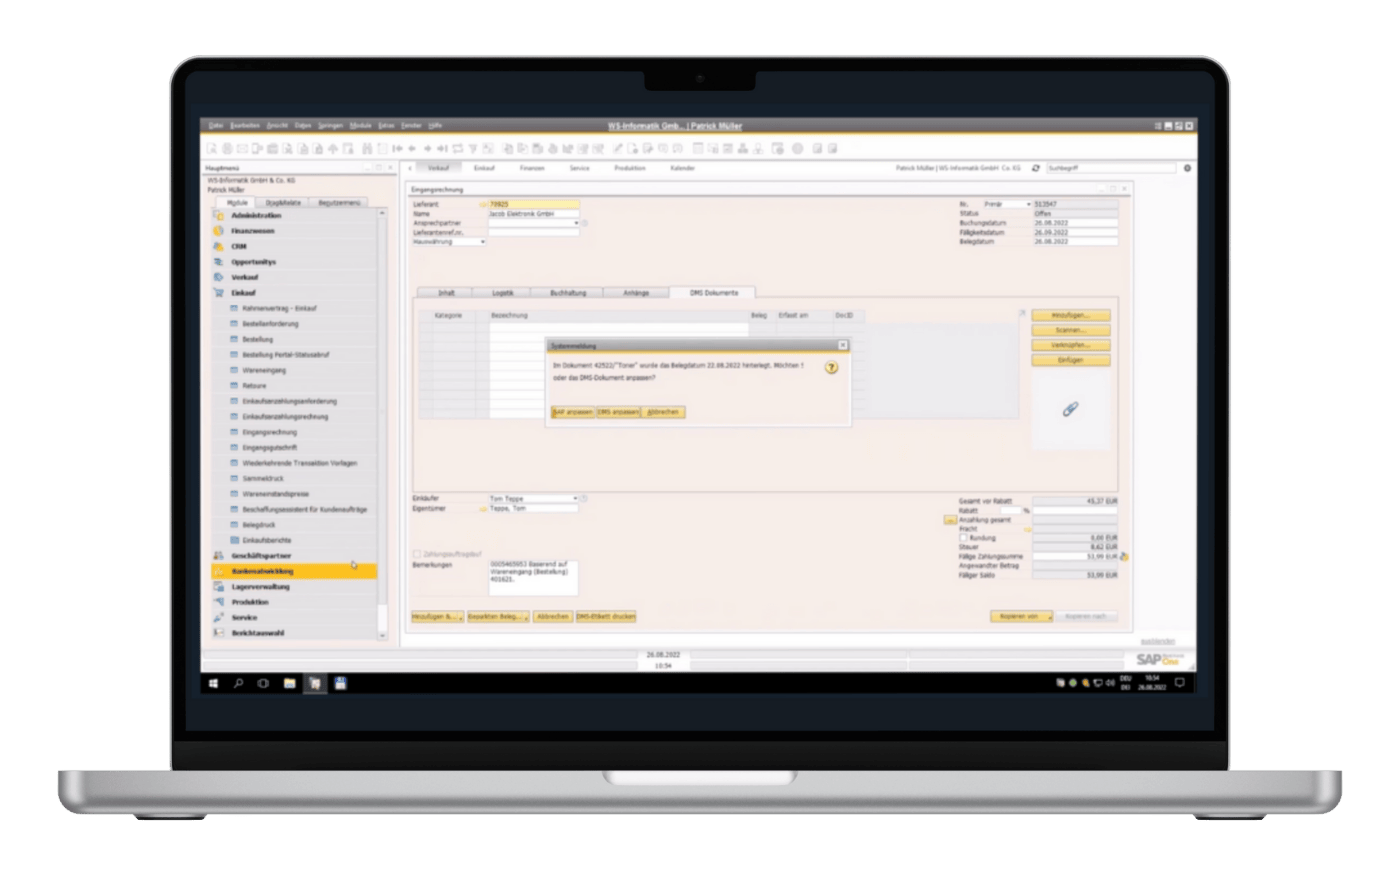Click the Scannen... button
The image size is (1400, 875).
coord(1070,330)
